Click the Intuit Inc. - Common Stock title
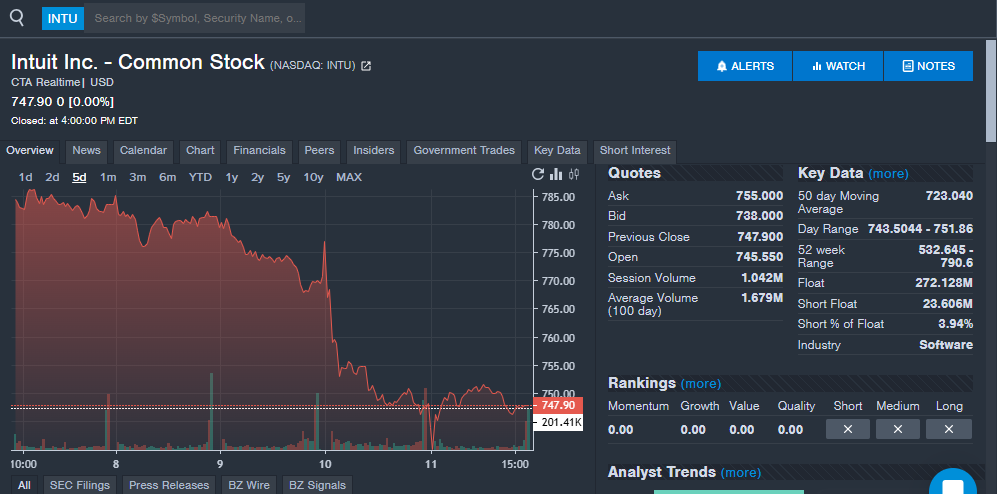Viewport: 997px width, 494px height. click(137, 62)
